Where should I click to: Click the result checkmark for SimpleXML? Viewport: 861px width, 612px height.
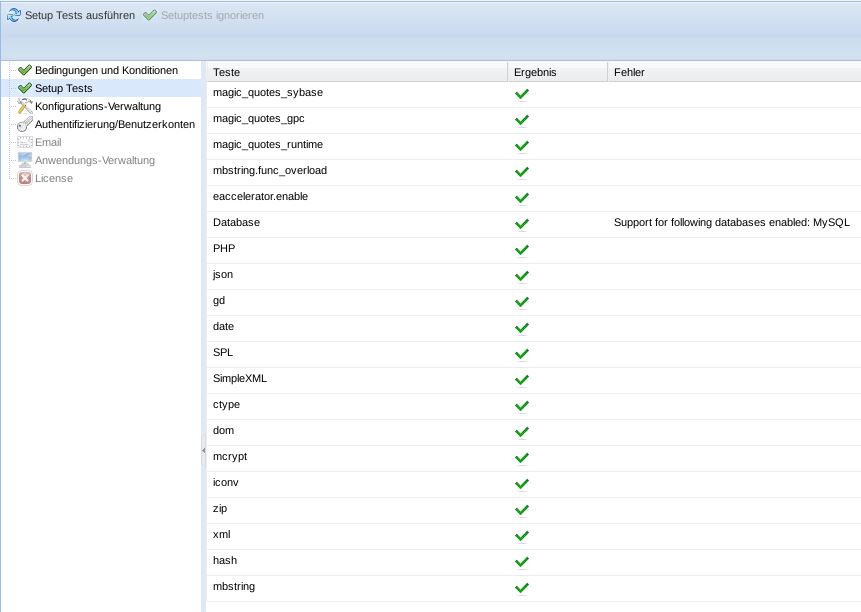(x=522, y=379)
